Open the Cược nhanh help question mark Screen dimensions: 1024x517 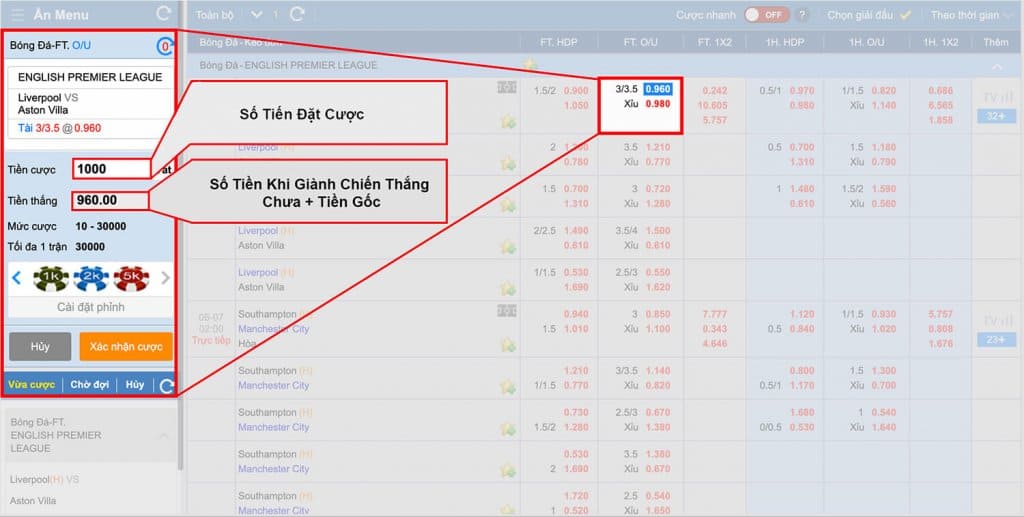(x=801, y=15)
